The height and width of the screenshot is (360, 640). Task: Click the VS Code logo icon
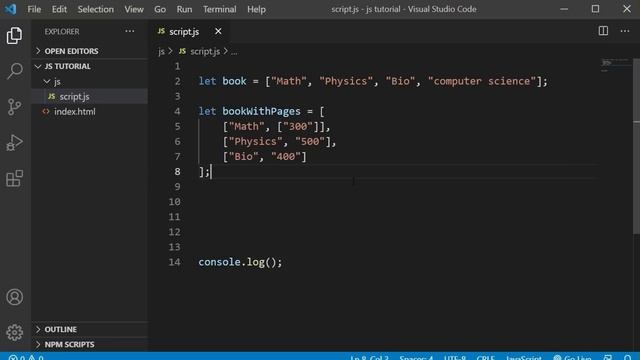(10, 9)
